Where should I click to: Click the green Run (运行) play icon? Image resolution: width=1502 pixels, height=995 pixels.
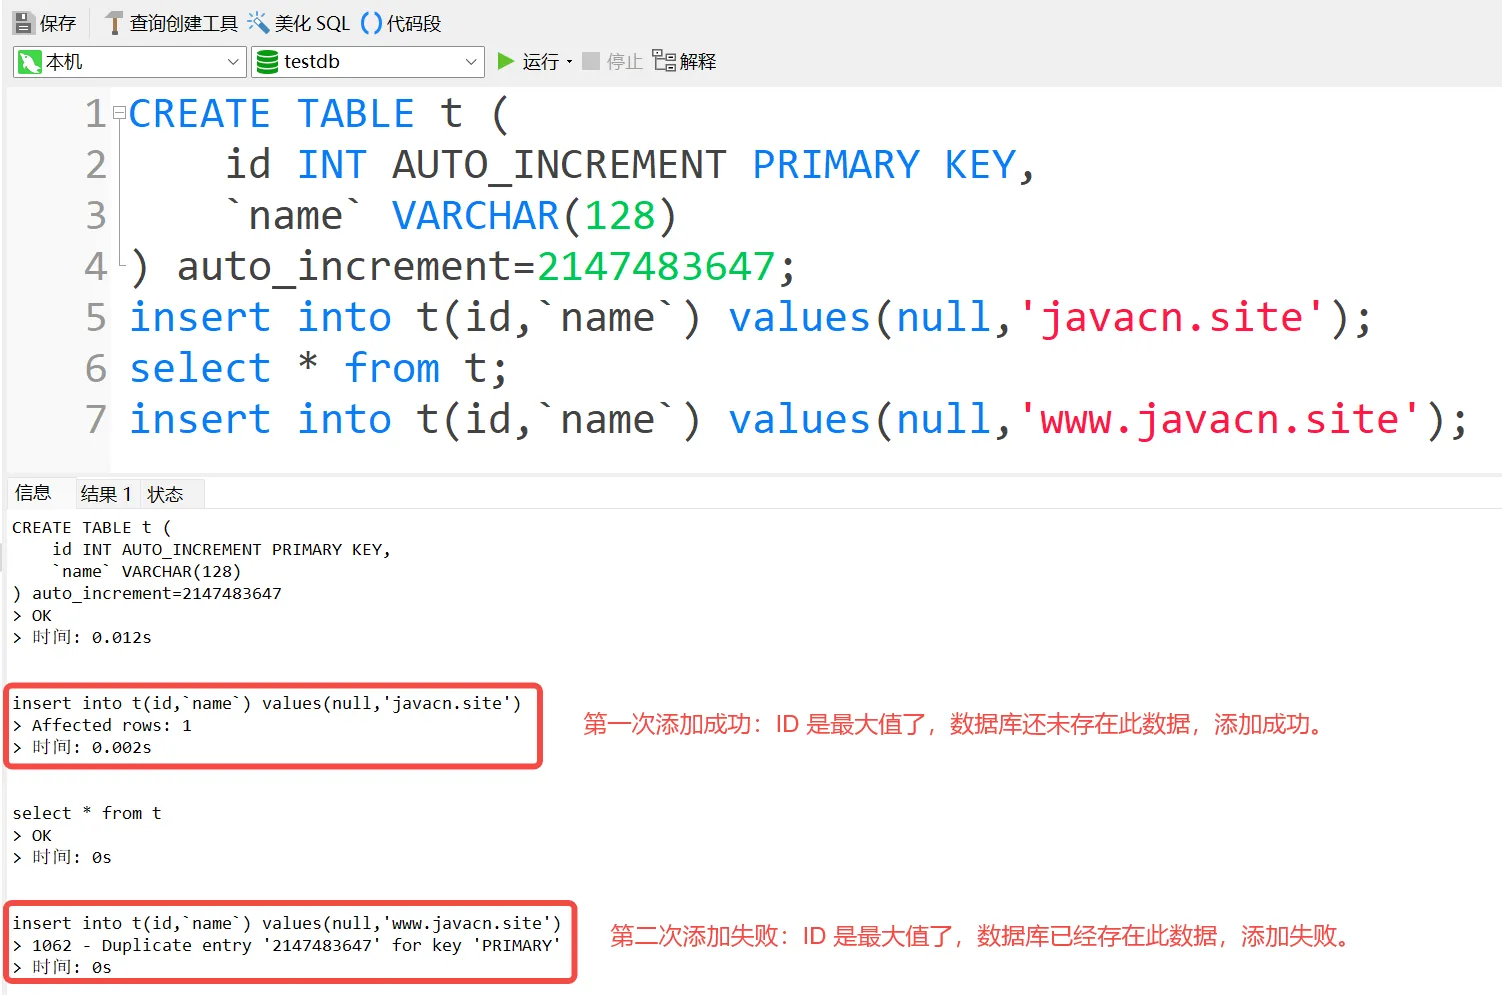[506, 61]
